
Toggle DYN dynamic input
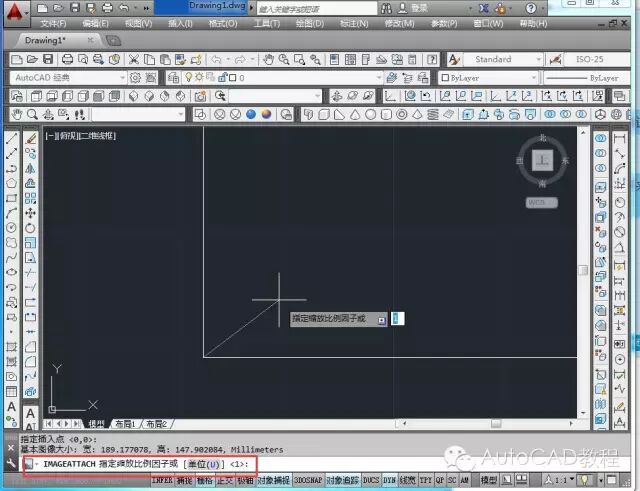[389, 480]
